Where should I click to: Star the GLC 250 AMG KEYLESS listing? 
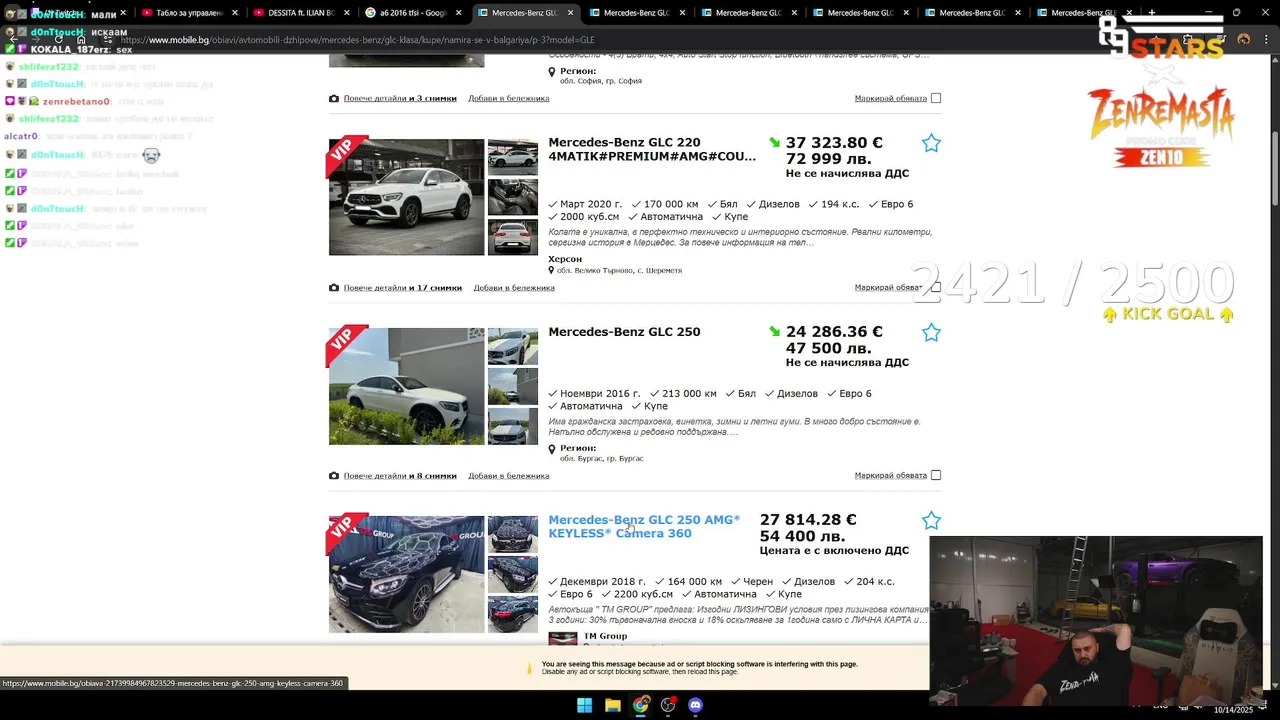coord(931,520)
